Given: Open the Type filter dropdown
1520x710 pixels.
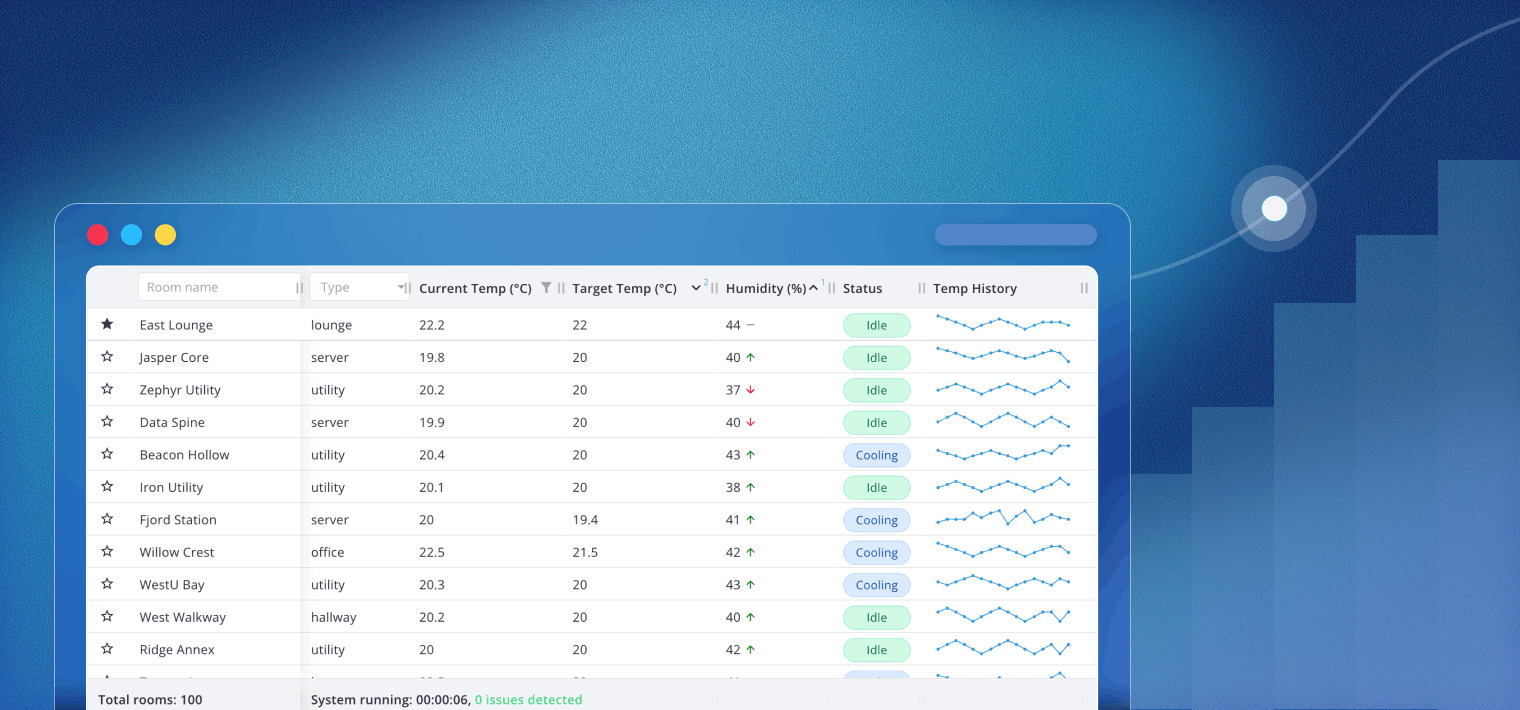Looking at the screenshot, I should [x=360, y=287].
